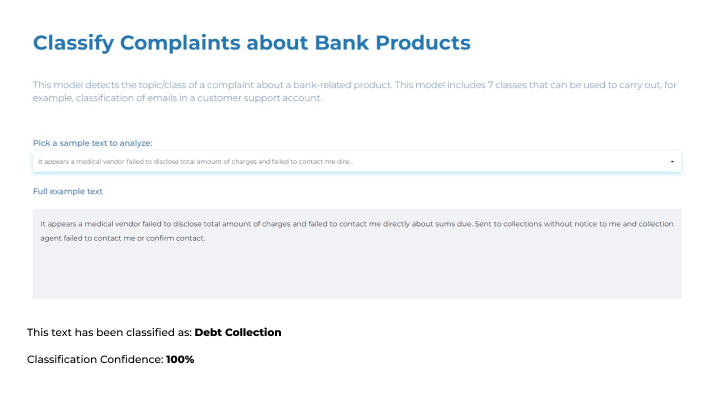Click the 'medical vendor' words in full example text
The width and height of the screenshot is (710, 395).
pos(112,224)
